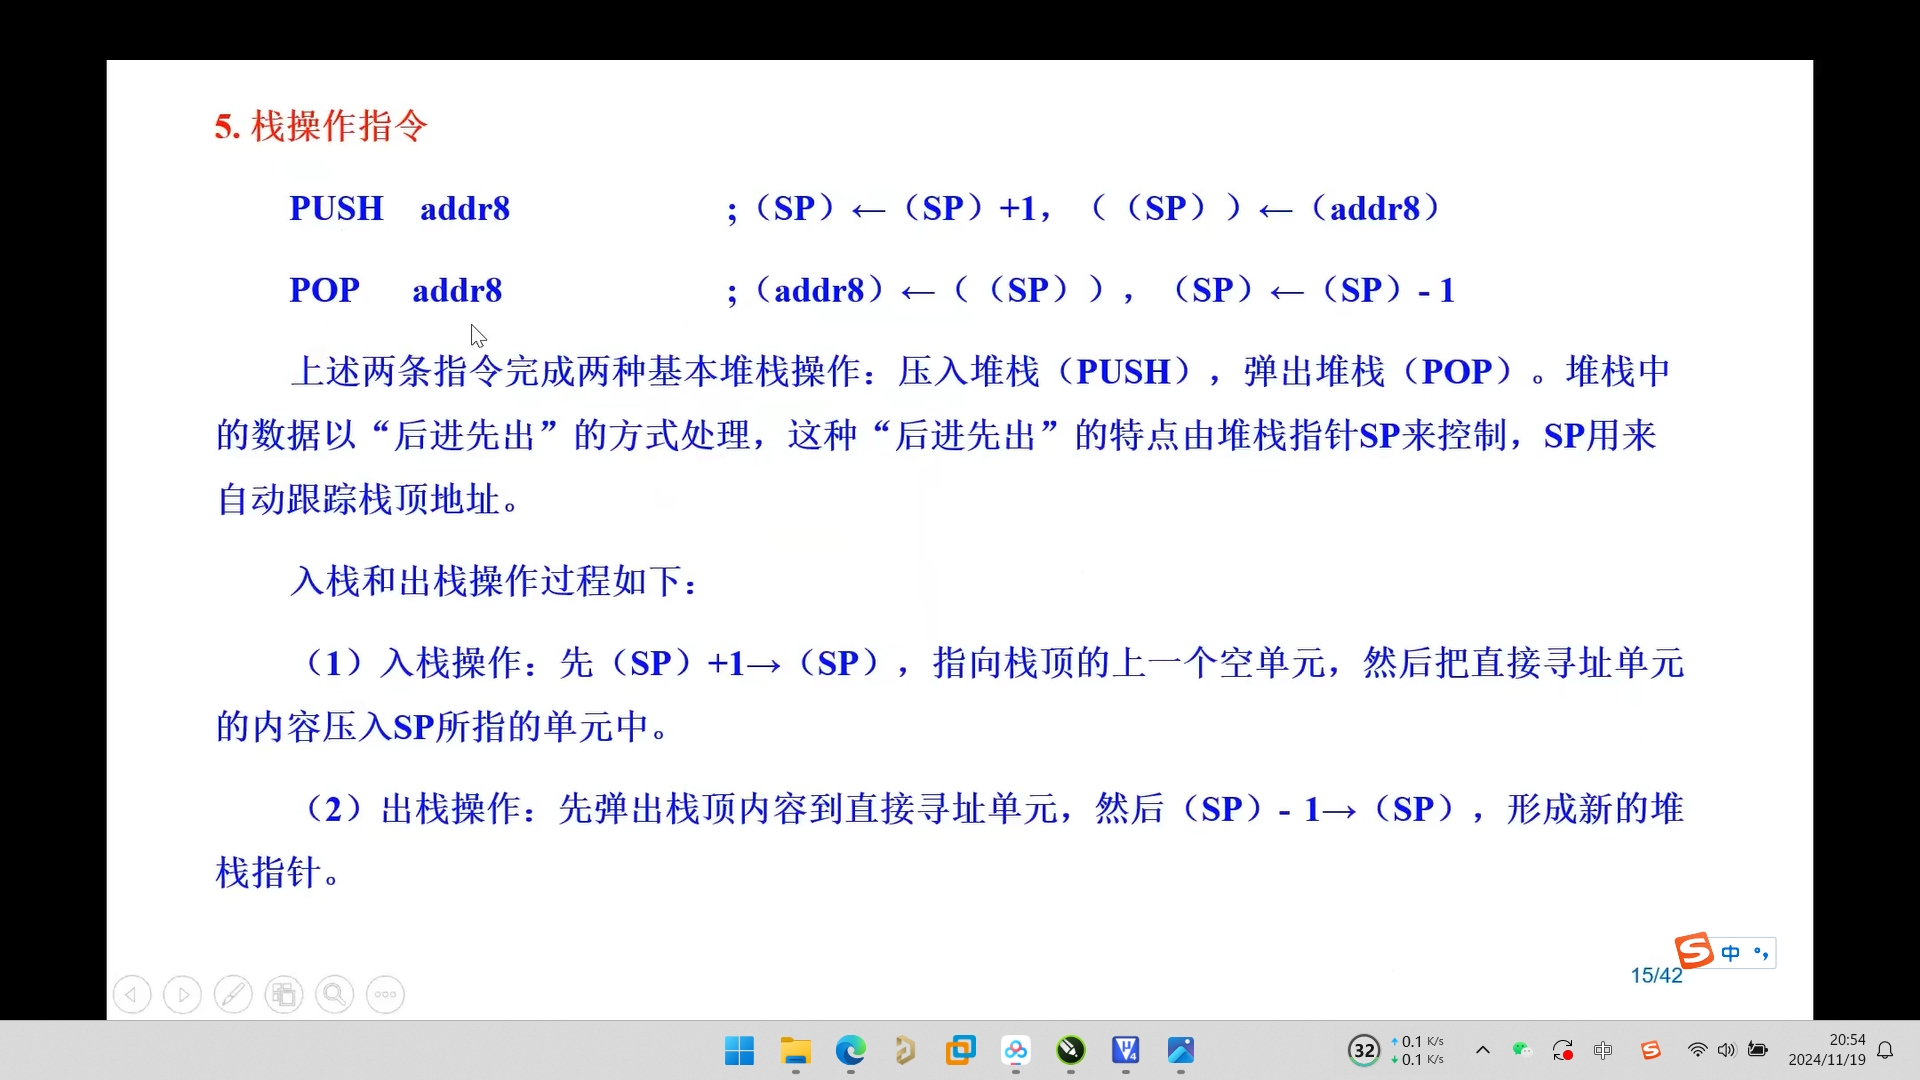Click the circular 32 monitor widget
1920x1080 pixels.
(1364, 1050)
